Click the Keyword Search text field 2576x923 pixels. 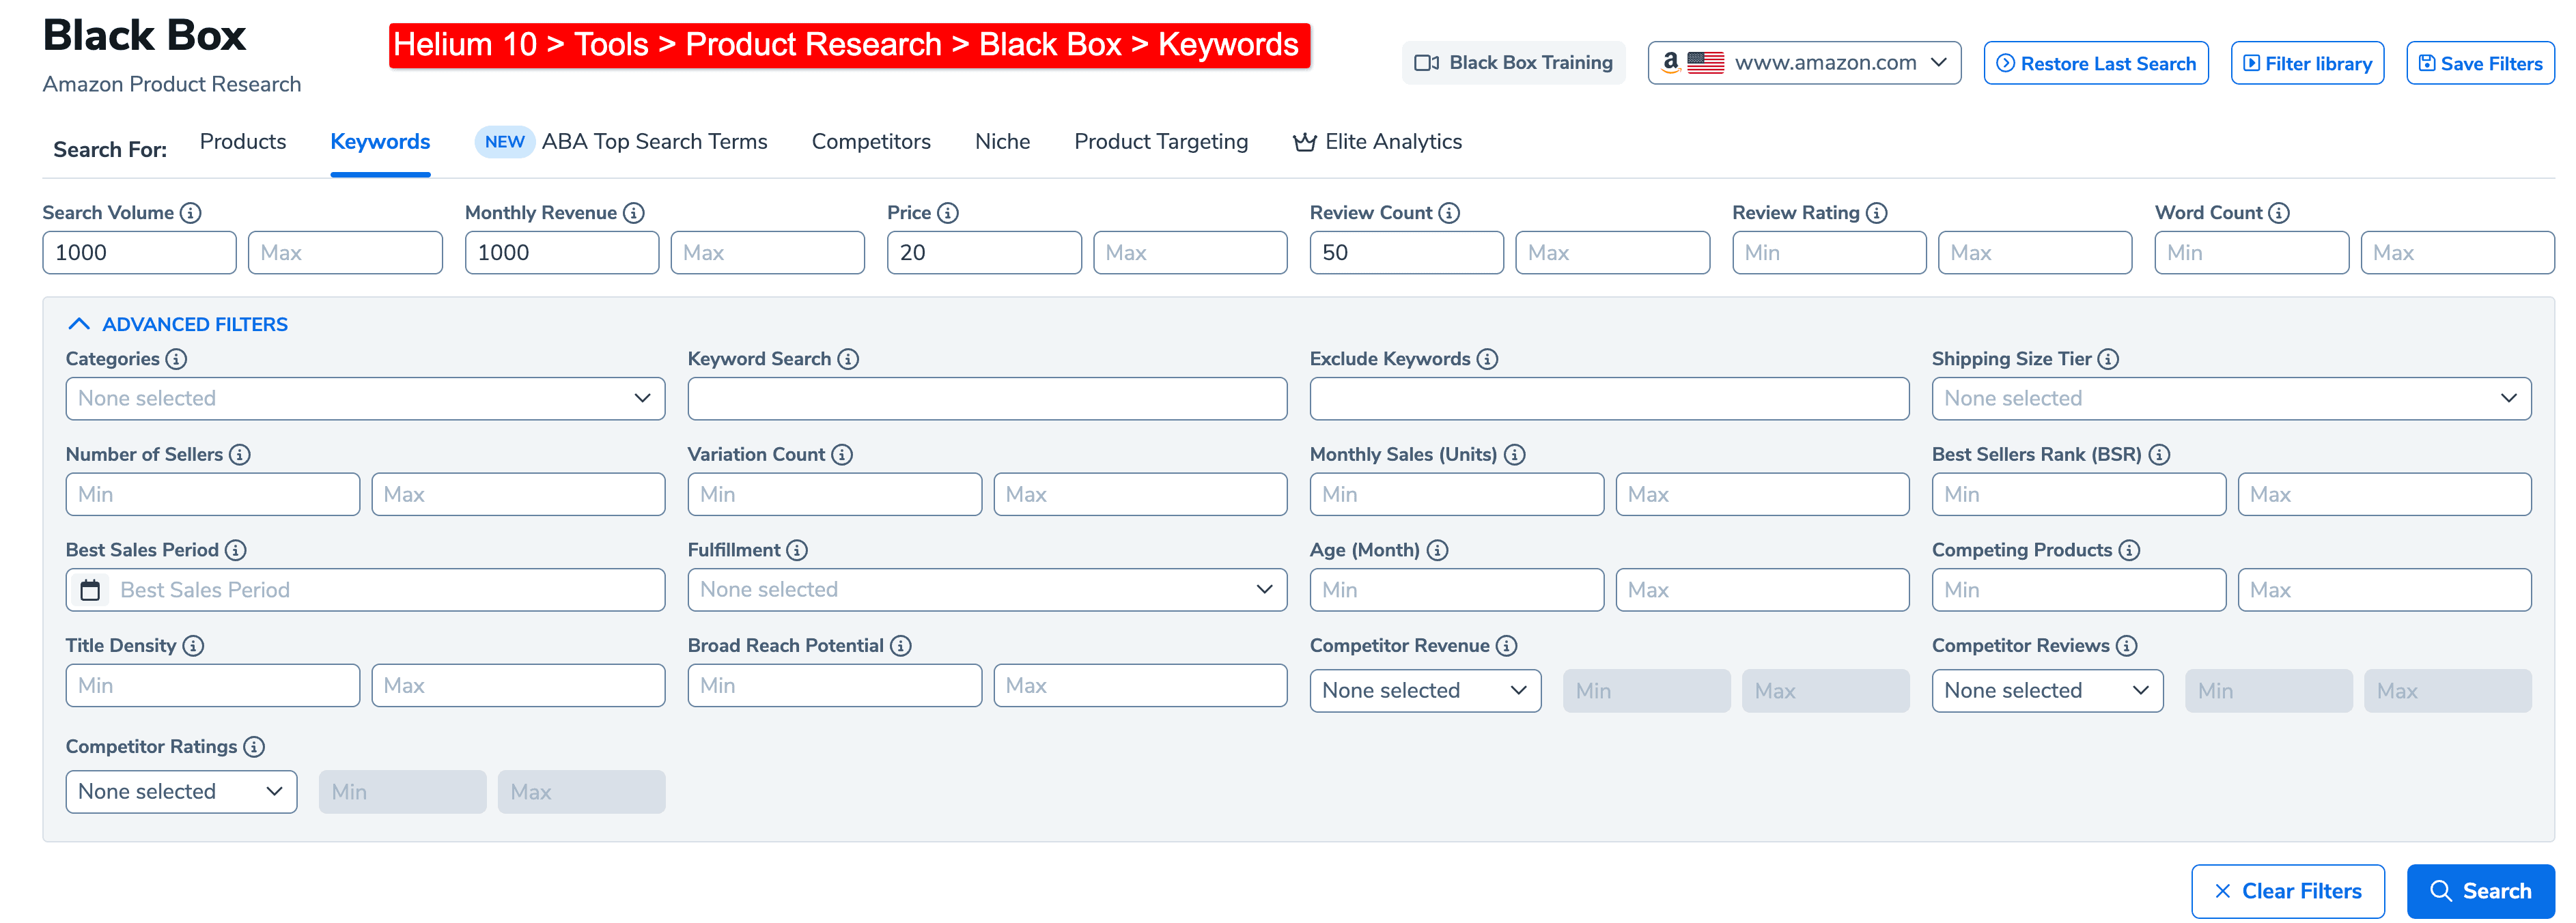(x=987, y=398)
